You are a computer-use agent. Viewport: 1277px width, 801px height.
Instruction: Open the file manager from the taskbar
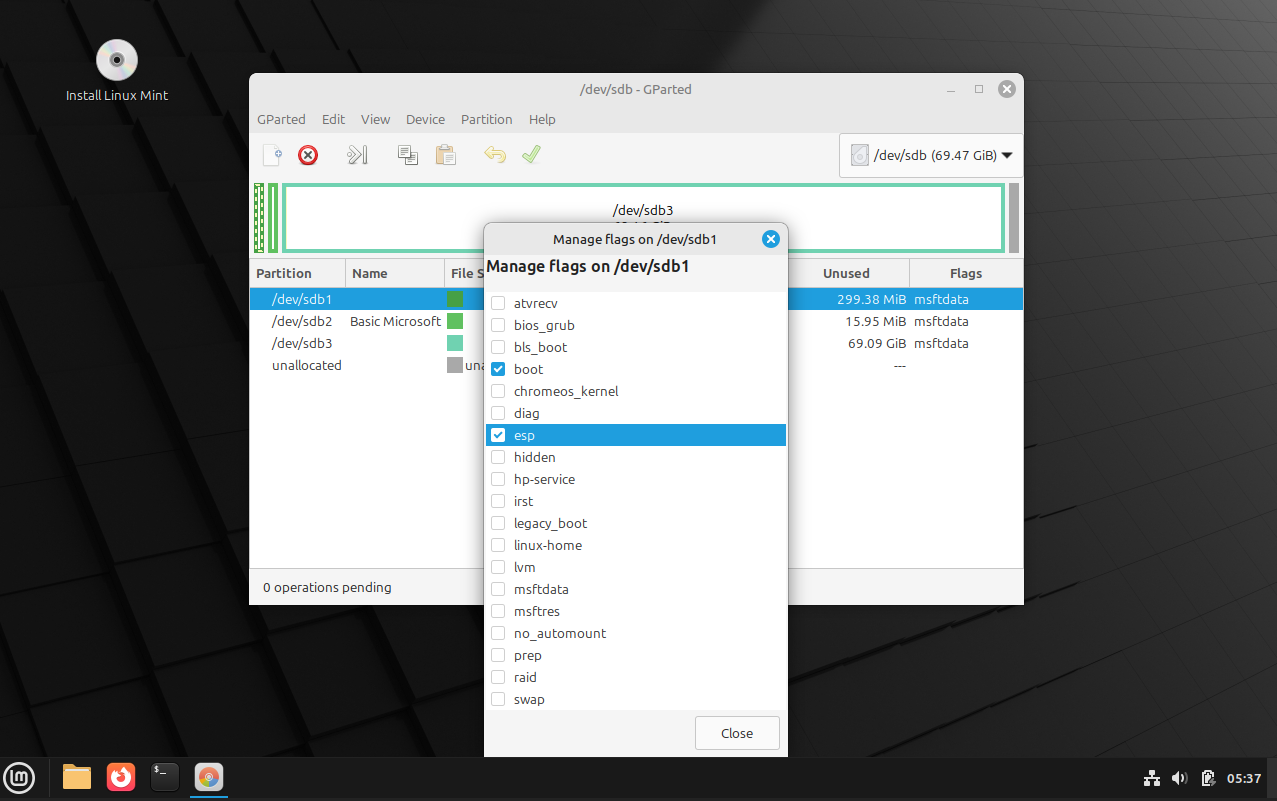tap(77, 777)
